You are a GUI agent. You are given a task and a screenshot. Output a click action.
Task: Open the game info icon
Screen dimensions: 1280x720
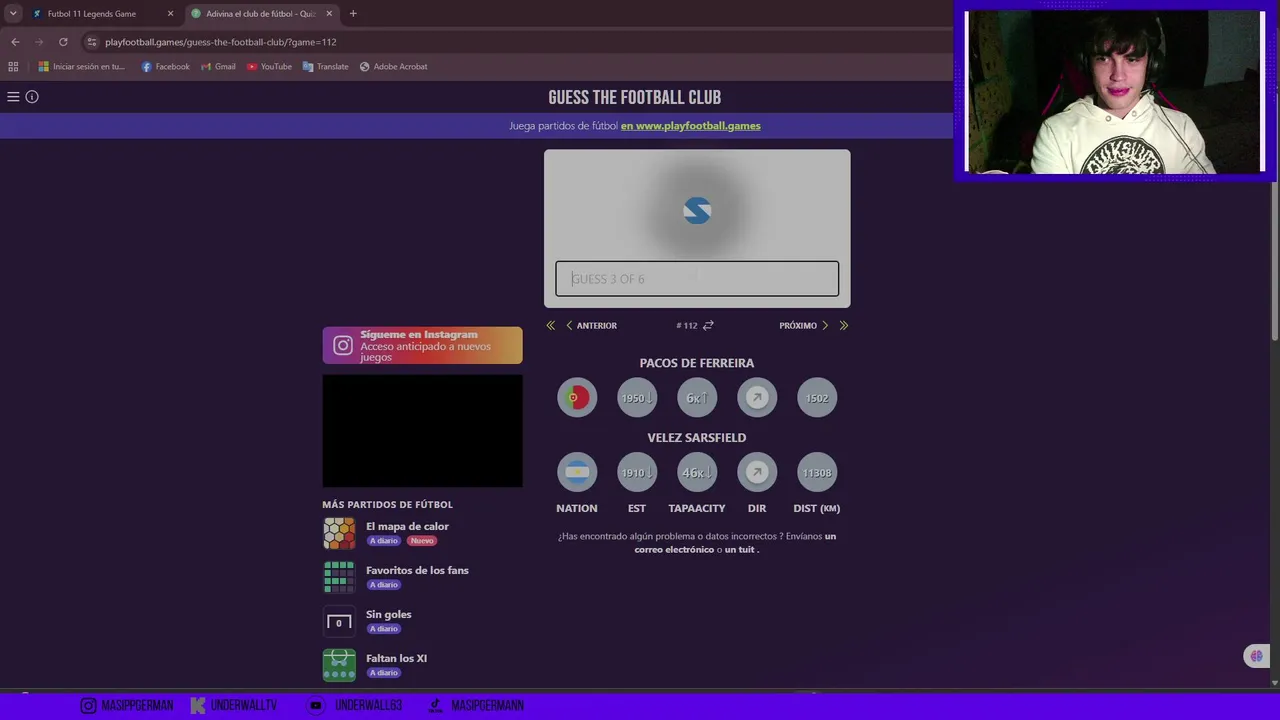[32, 97]
